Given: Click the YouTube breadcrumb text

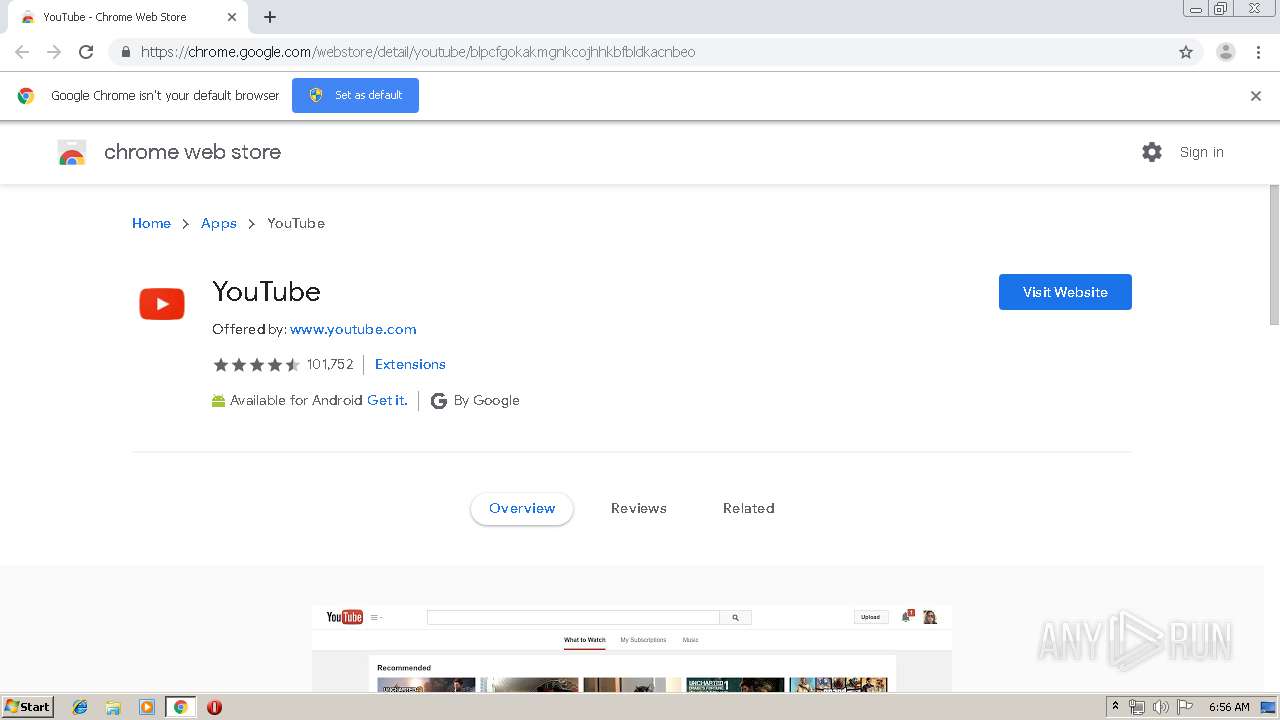Looking at the screenshot, I should point(296,223).
